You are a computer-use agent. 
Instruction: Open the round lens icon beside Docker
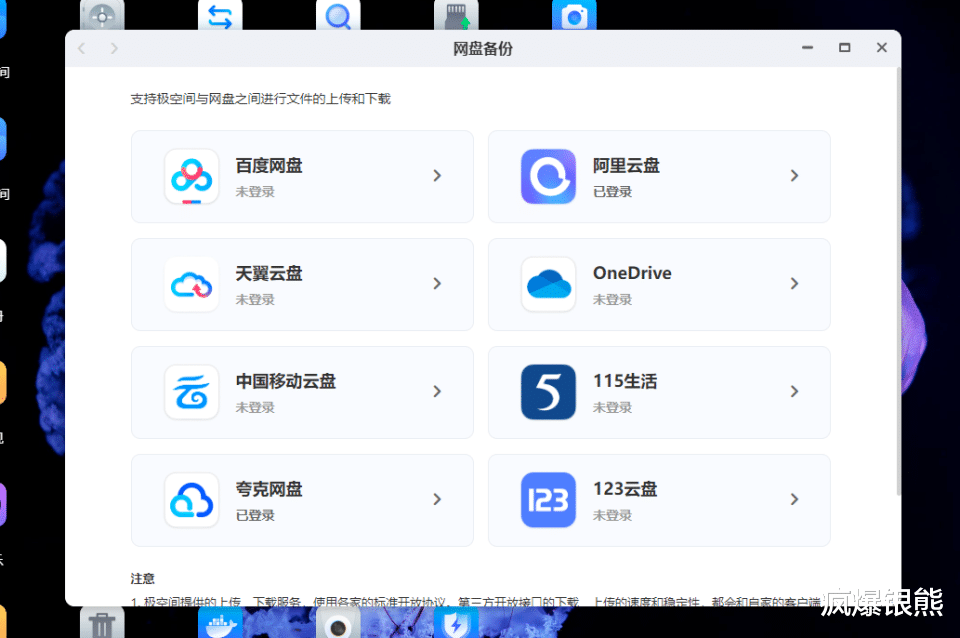pos(338,623)
